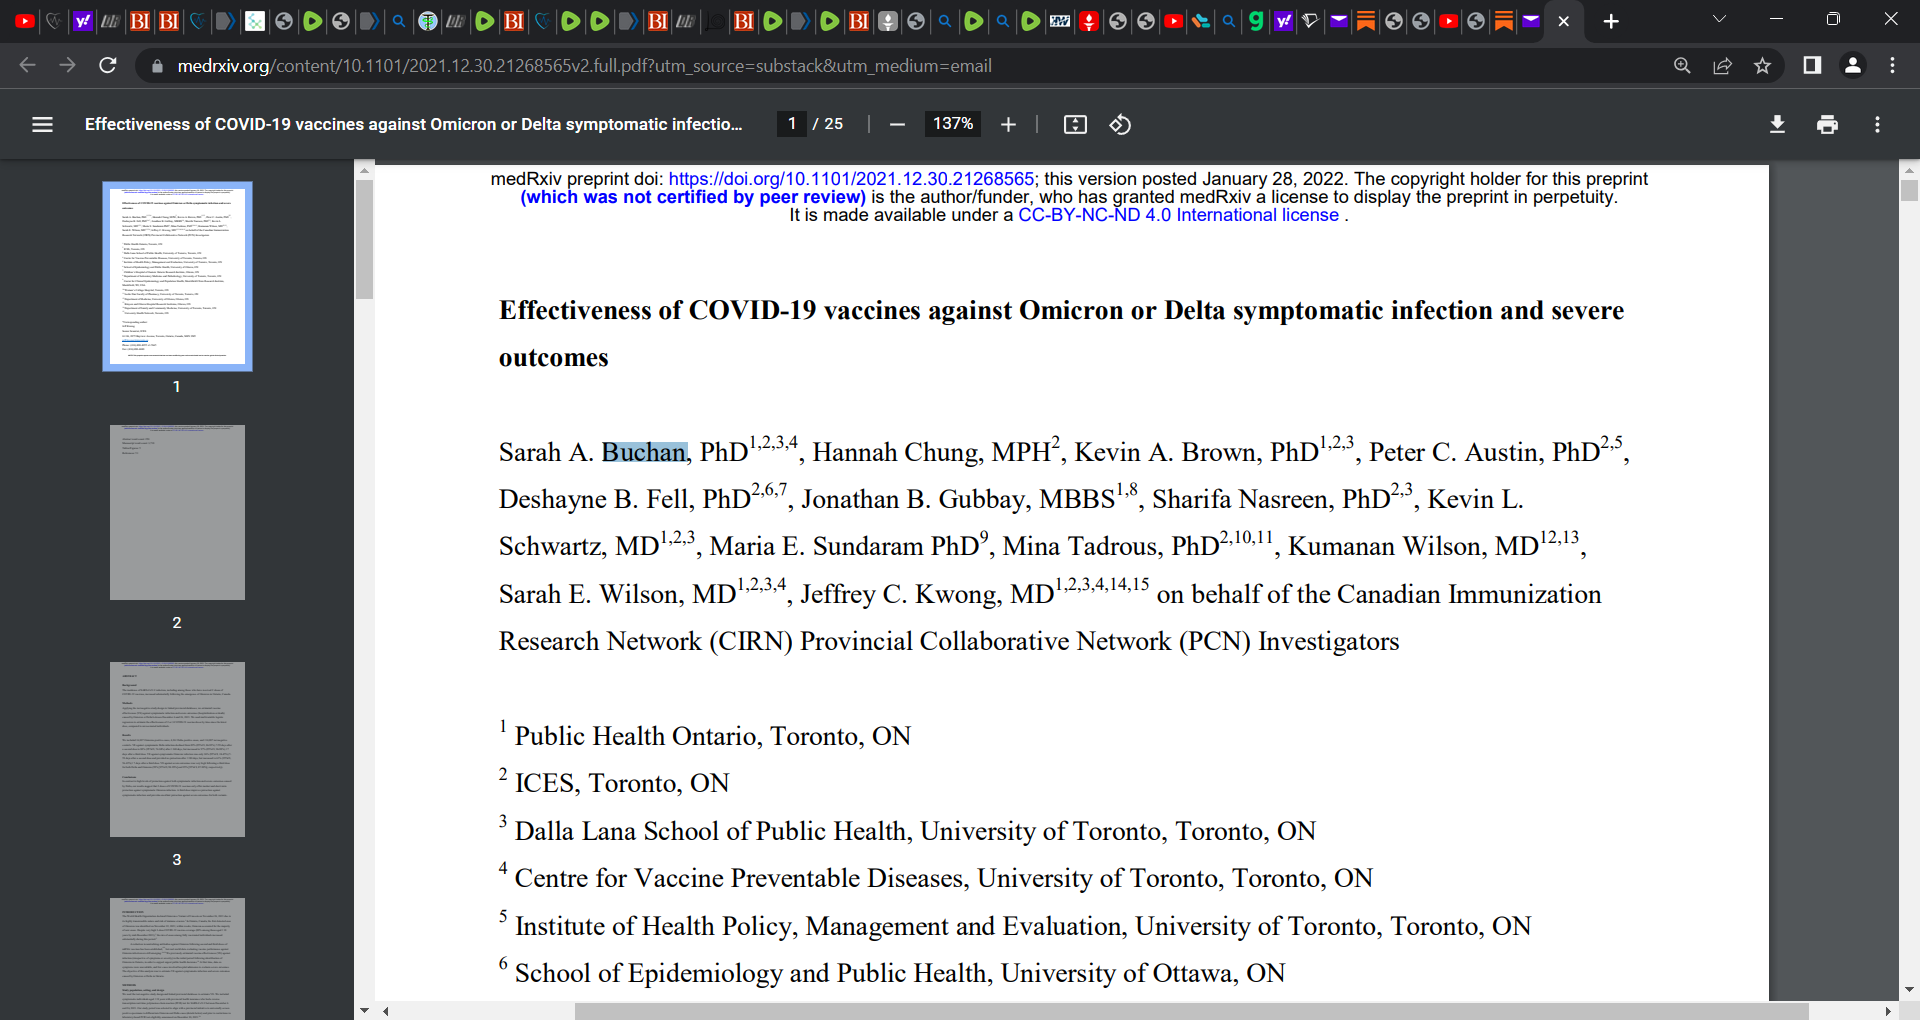Click the horizontal scroll left arrow

tap(385, 1011)
